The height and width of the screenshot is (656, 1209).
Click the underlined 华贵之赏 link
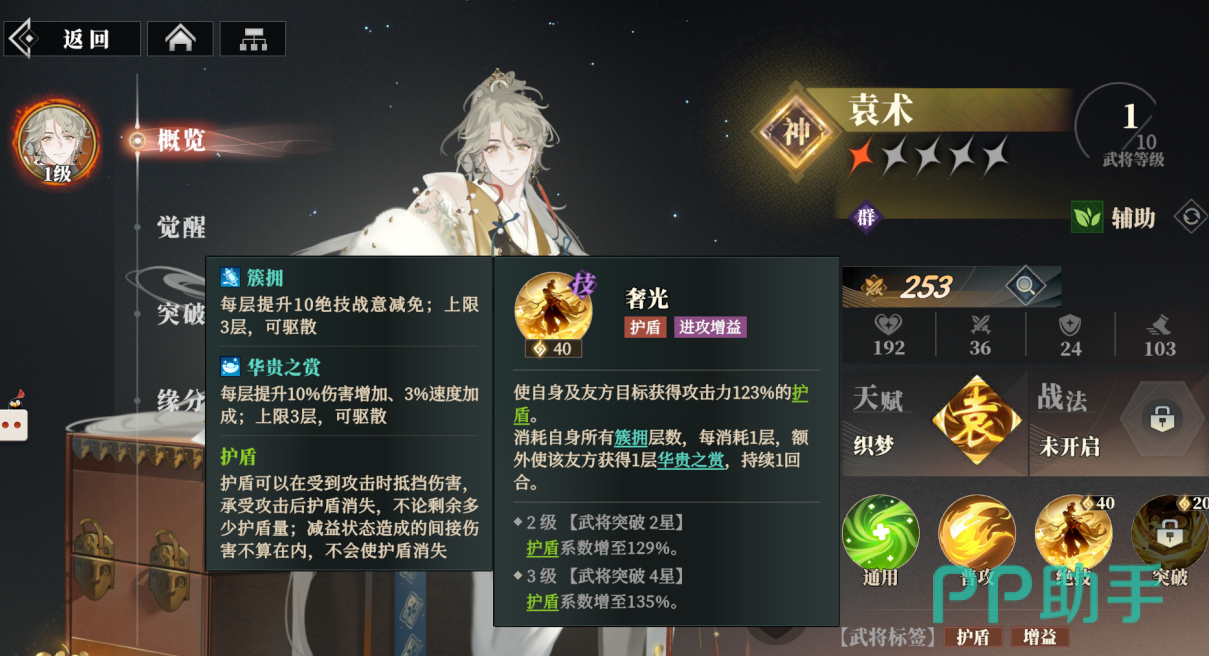coord(690,460)
